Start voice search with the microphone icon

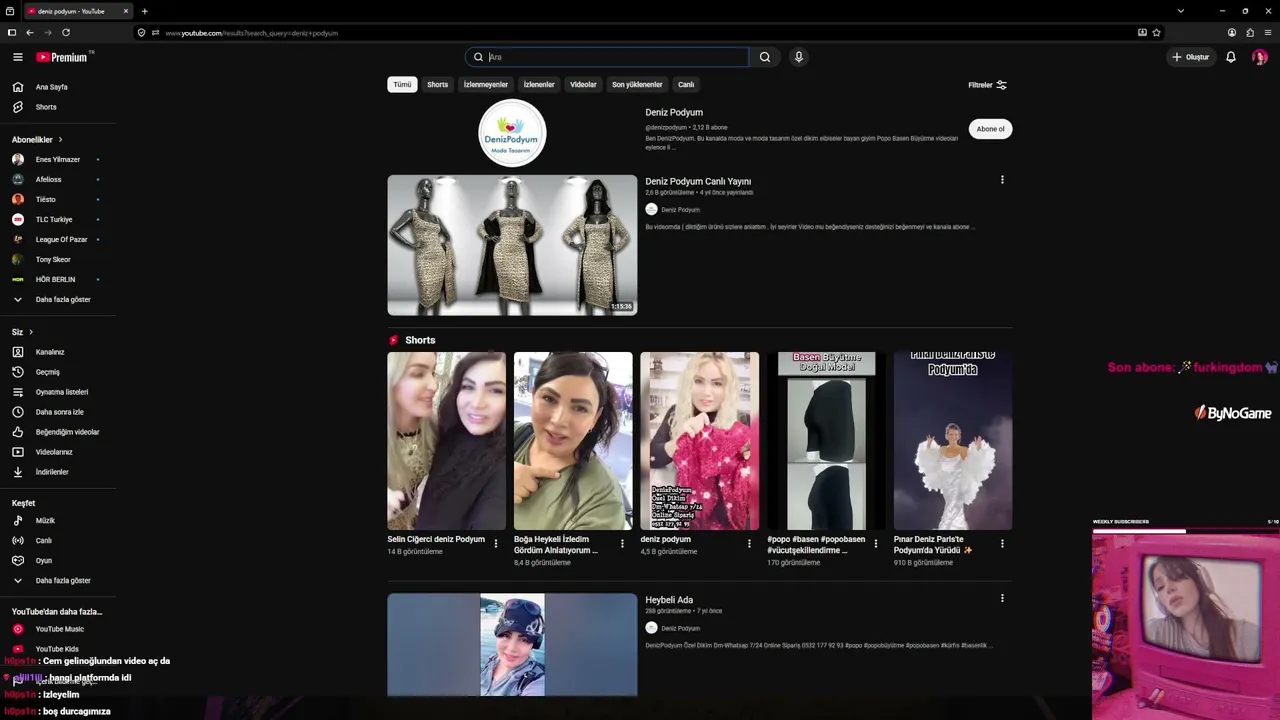click(x=798, y=57)
